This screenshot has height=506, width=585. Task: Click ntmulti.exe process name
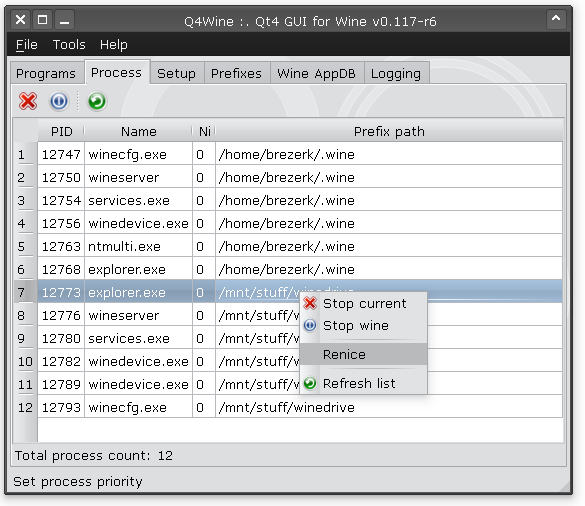coord(138,246)
